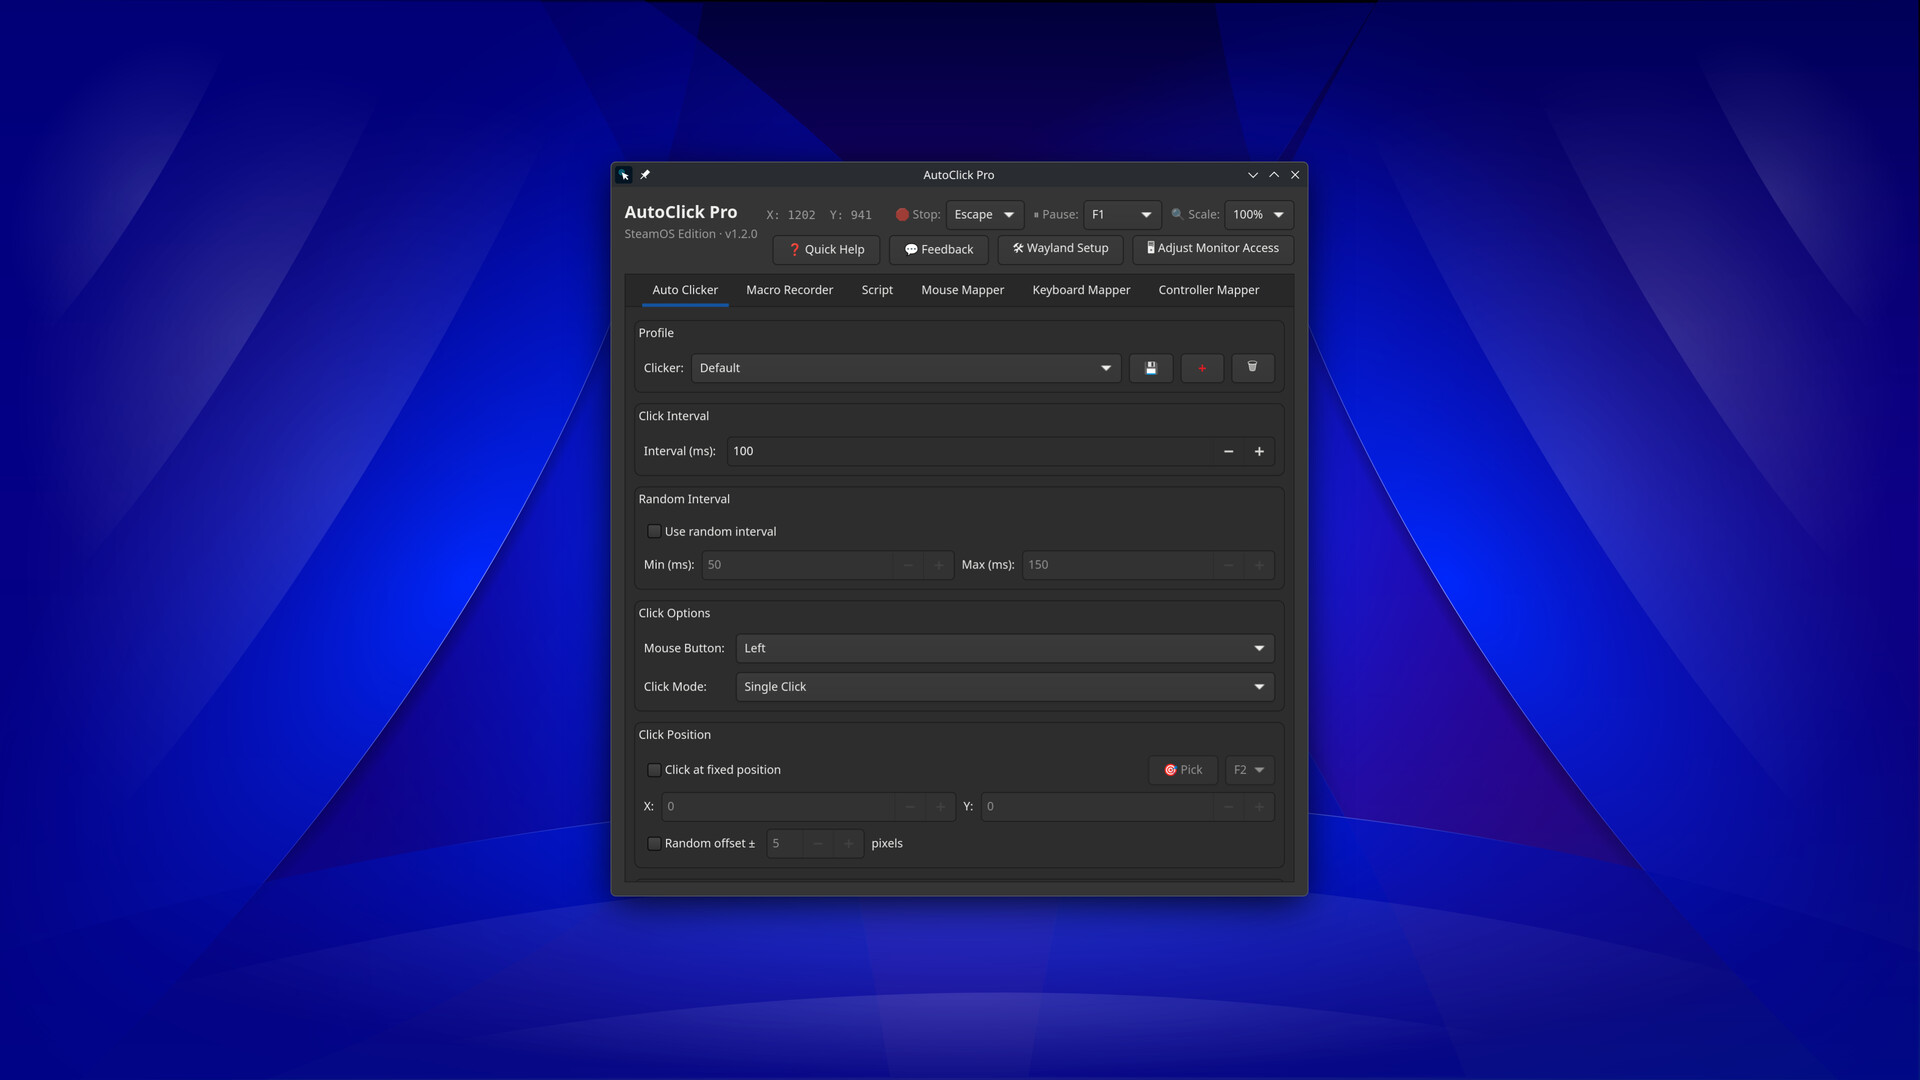The height and width of the screenshot is (1080, 1920).
Task: Open the Click Mode dropdown
Action: pyautogui.click(x=1005, y=687)
